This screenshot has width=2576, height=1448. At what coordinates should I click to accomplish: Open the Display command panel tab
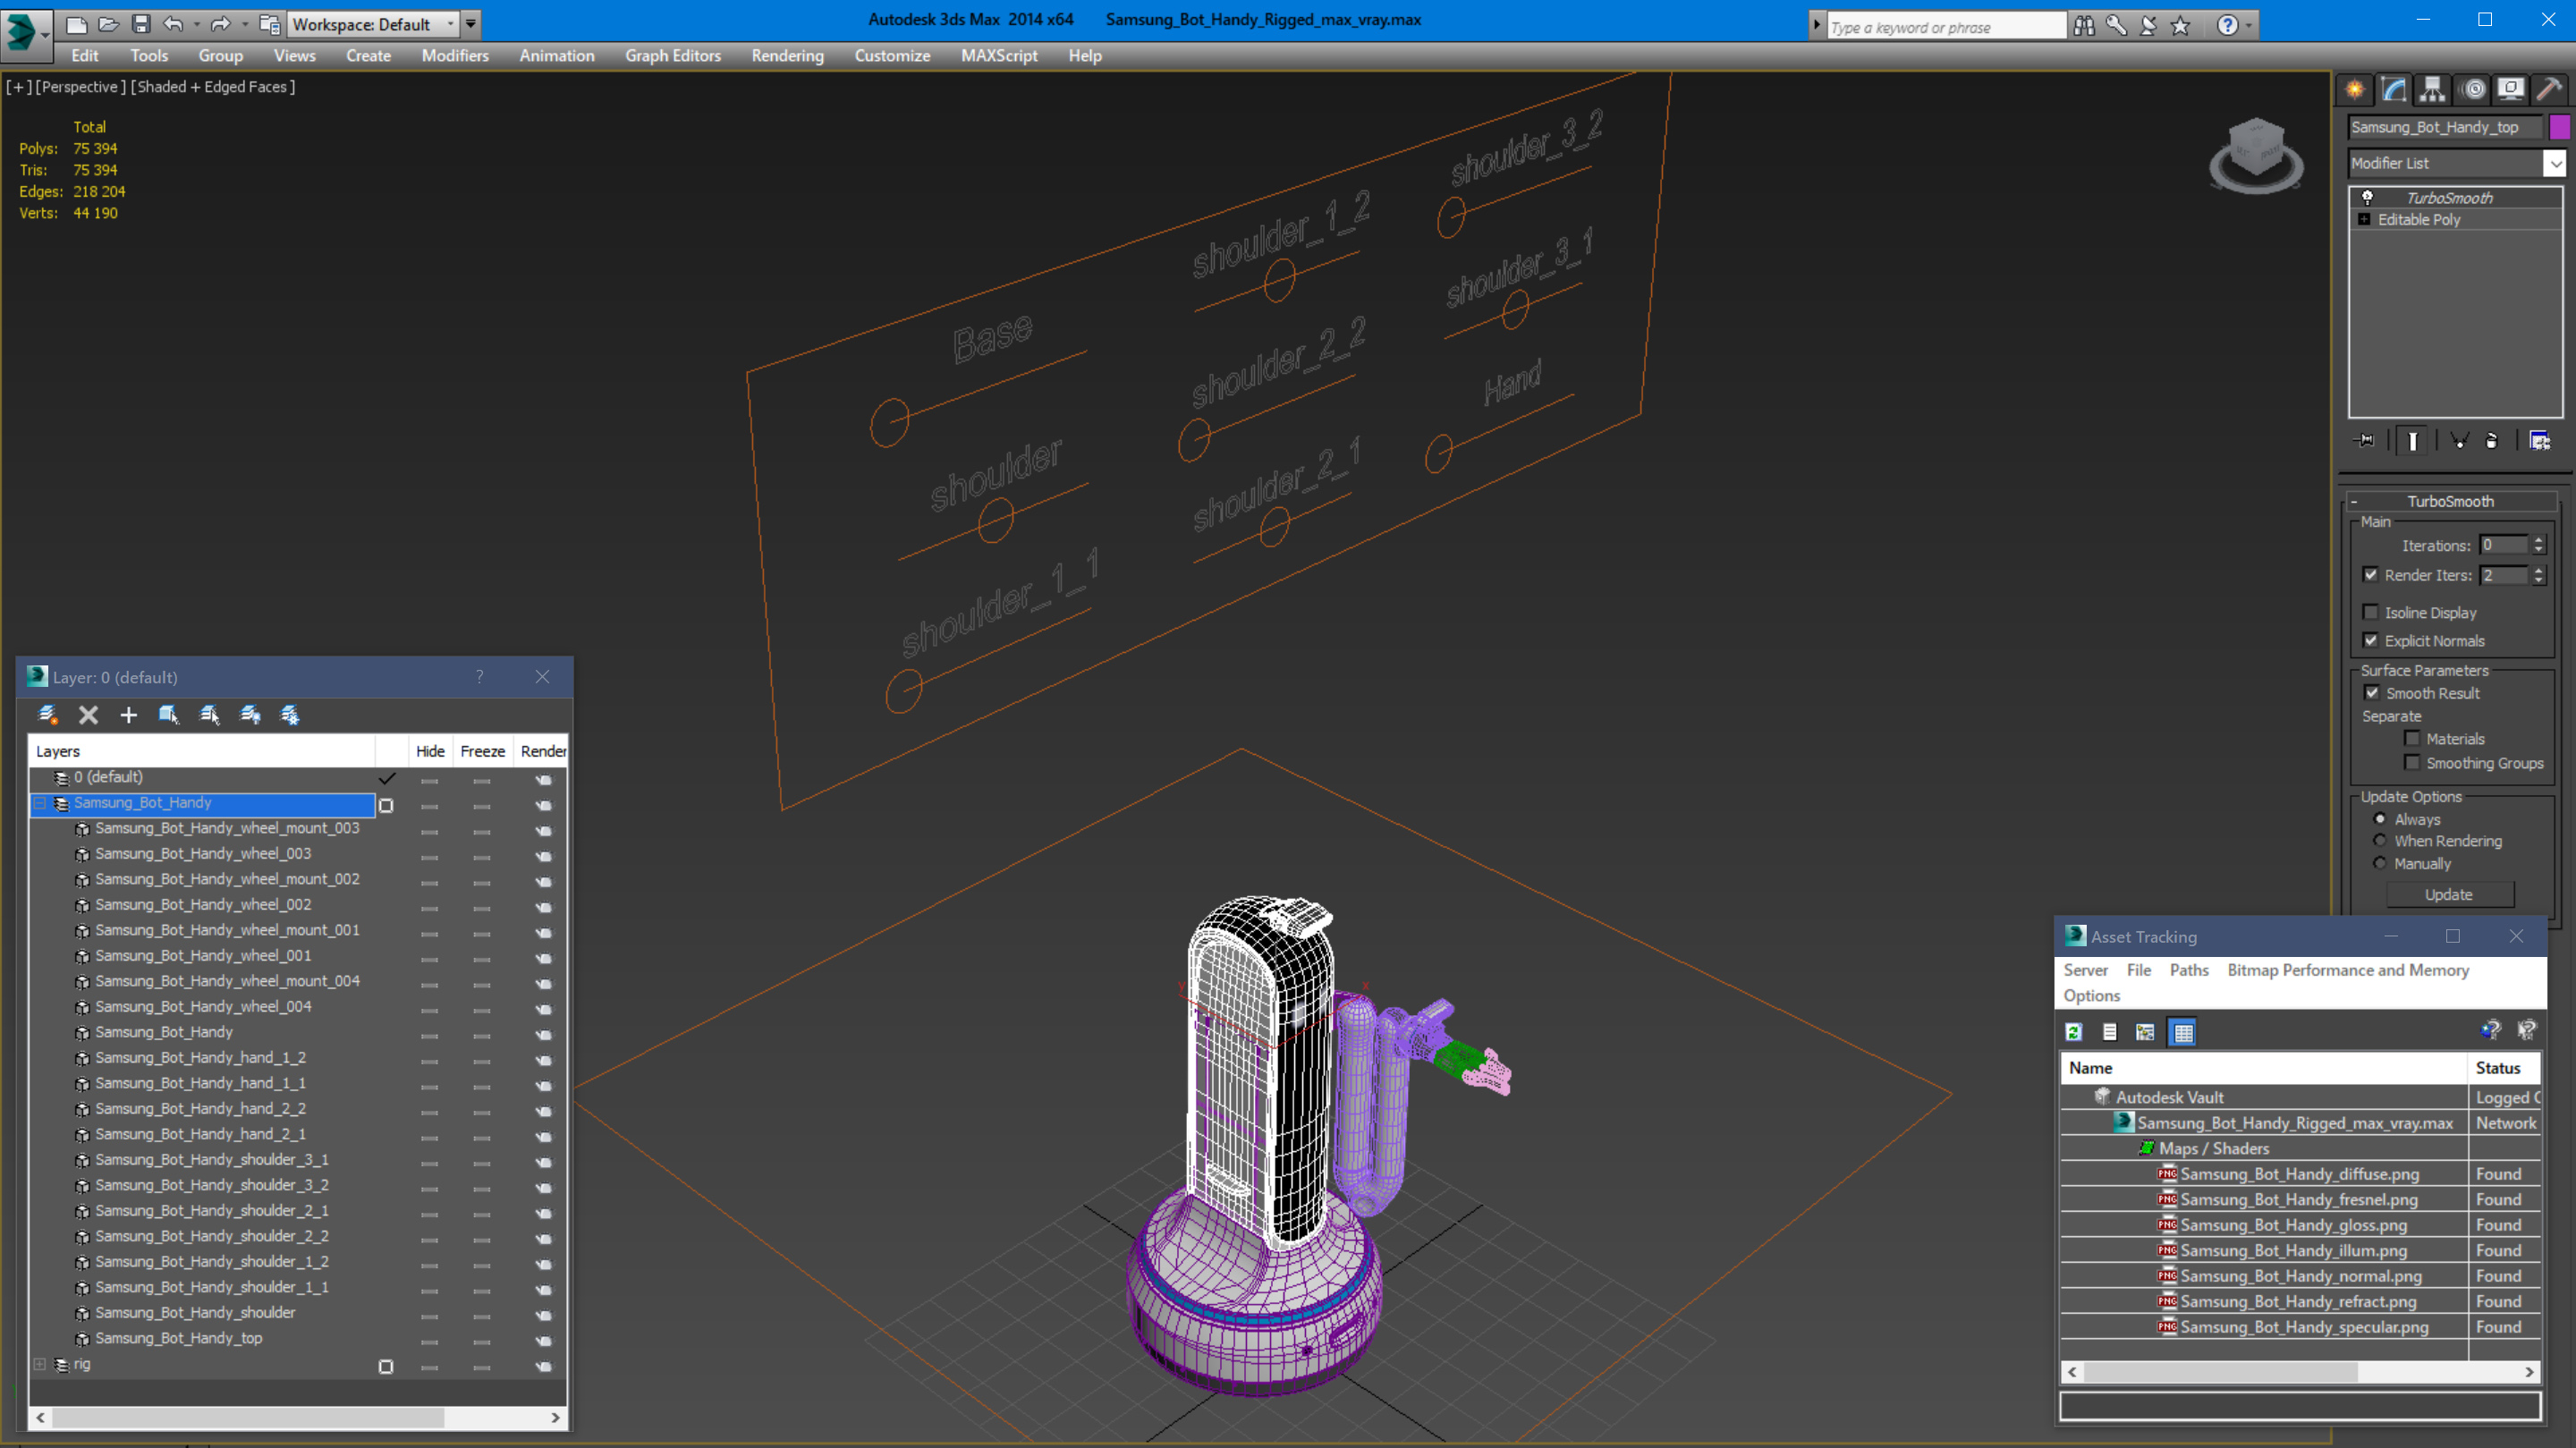[2511, 90]
